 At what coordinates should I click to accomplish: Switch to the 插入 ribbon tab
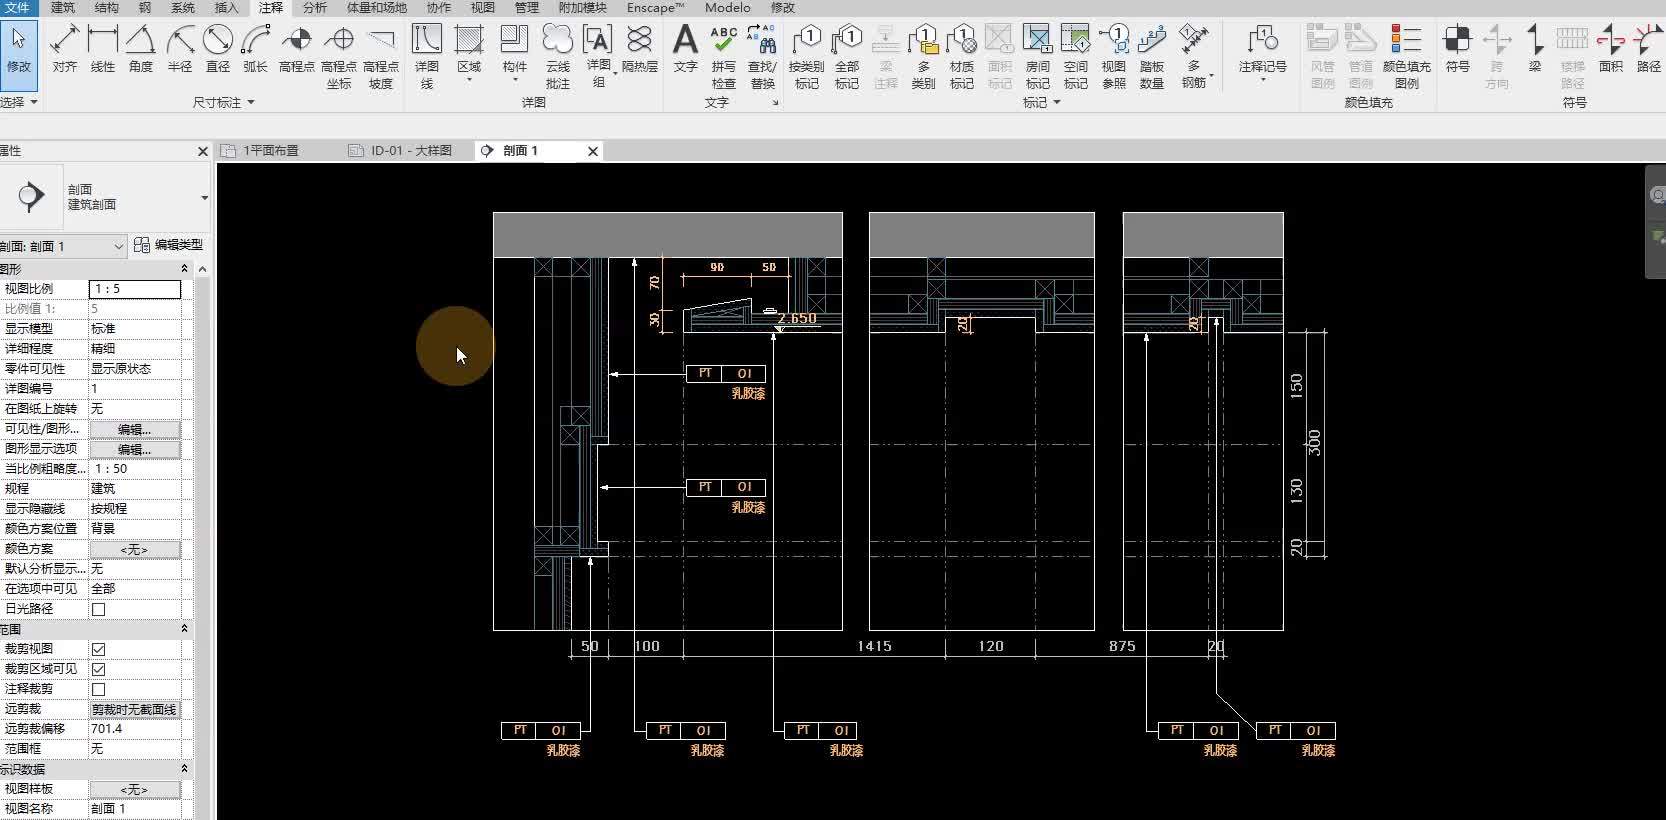coord(227,7)
